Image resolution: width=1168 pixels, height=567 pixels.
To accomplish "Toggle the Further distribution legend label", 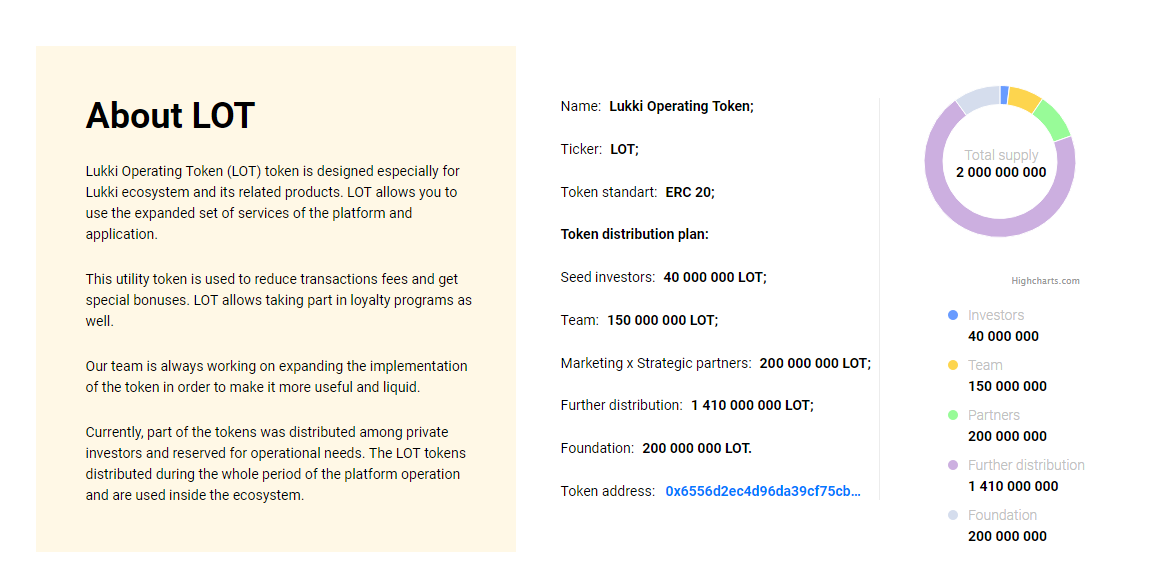I will coord(1026,465).
